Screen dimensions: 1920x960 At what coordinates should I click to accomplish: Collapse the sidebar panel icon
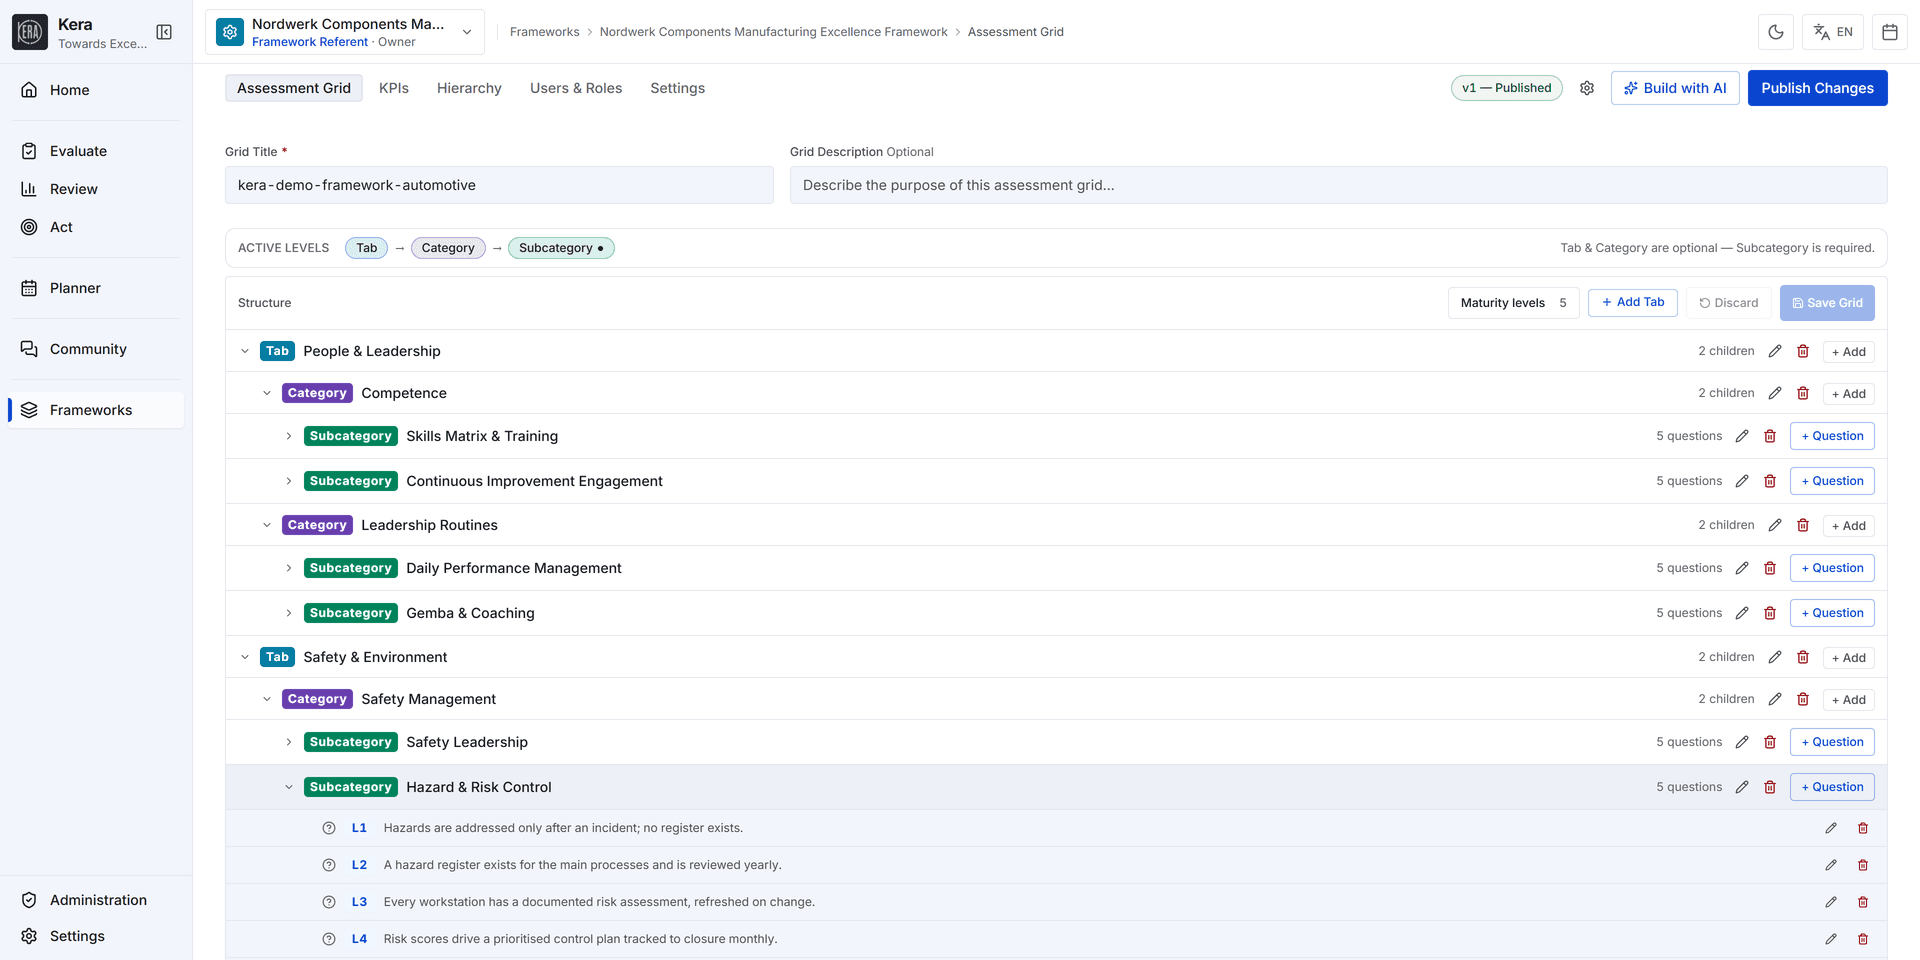pyautogui.click(x=164, y=32)
